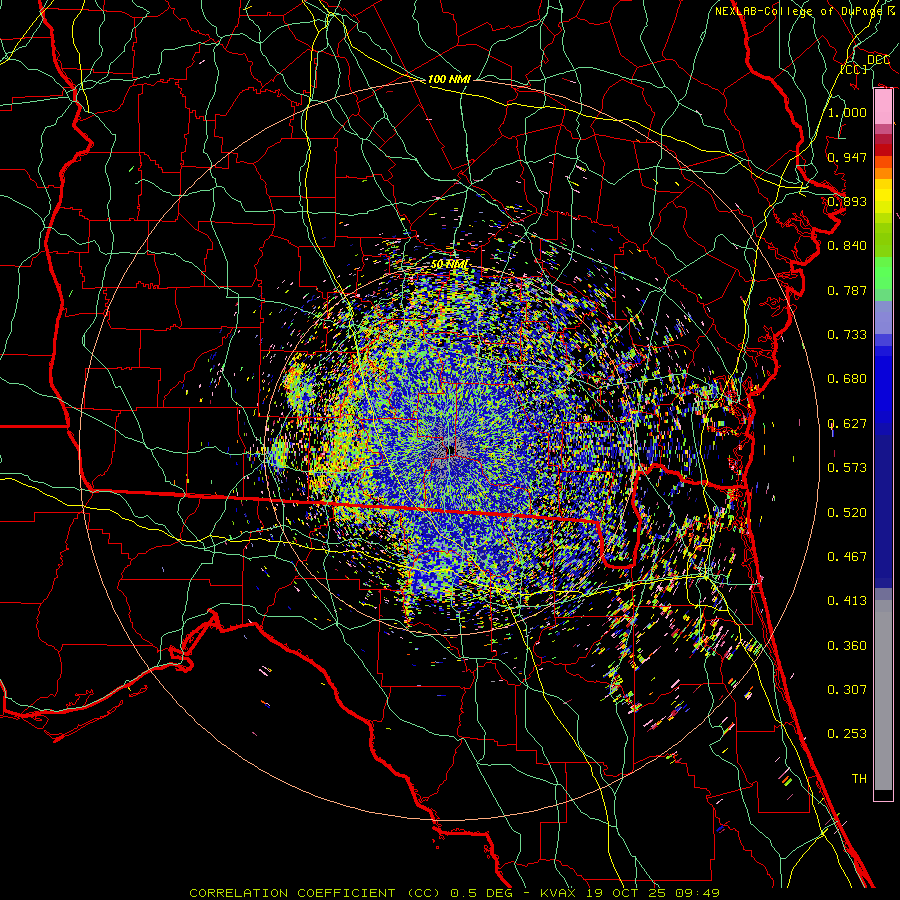Click the 50 NMI range ring label
Screen dimensions: 900x900
[x=449, y=264]
